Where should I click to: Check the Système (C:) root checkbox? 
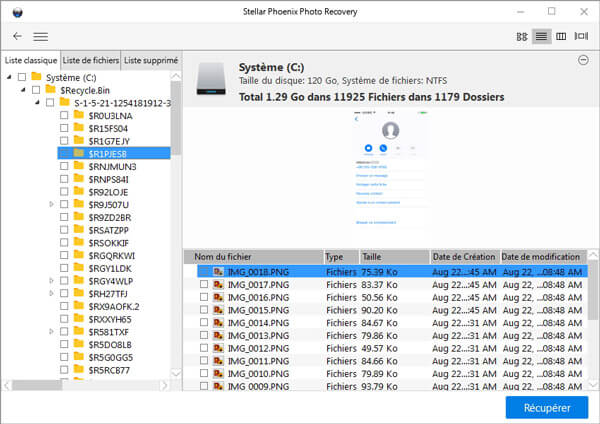coord(22,77)
